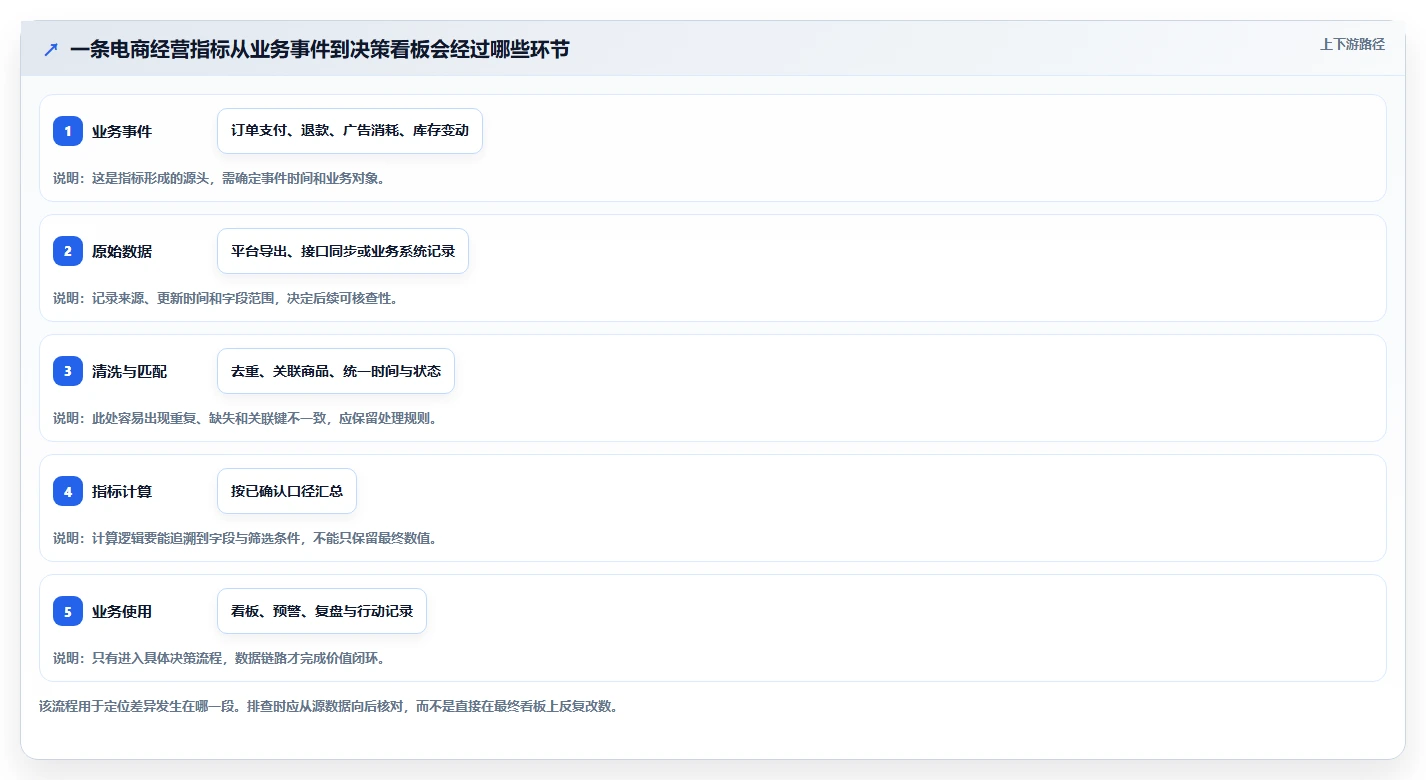
Task: Click the 看板、预警、复盘与行动记录 chip
Action: pos(322,611)
